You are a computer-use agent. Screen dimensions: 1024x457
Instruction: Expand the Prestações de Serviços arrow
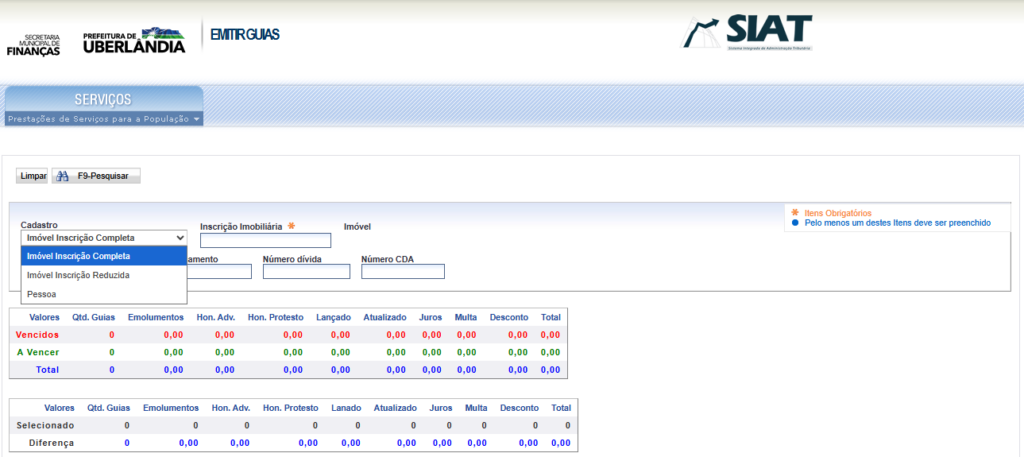(198, 119)
